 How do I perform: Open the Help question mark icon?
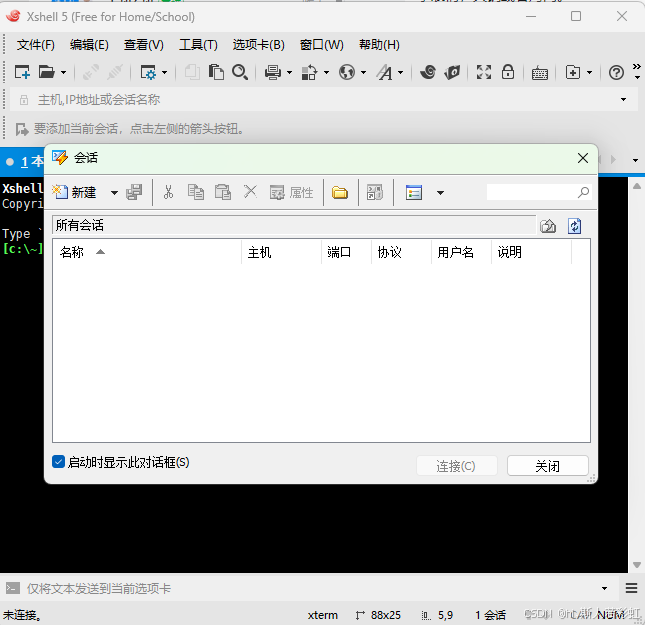coord(616,73)
